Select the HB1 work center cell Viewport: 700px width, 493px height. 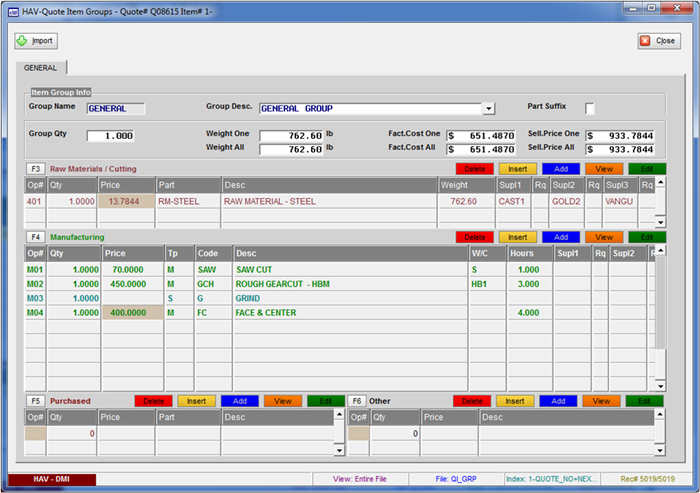click(488, 284)
